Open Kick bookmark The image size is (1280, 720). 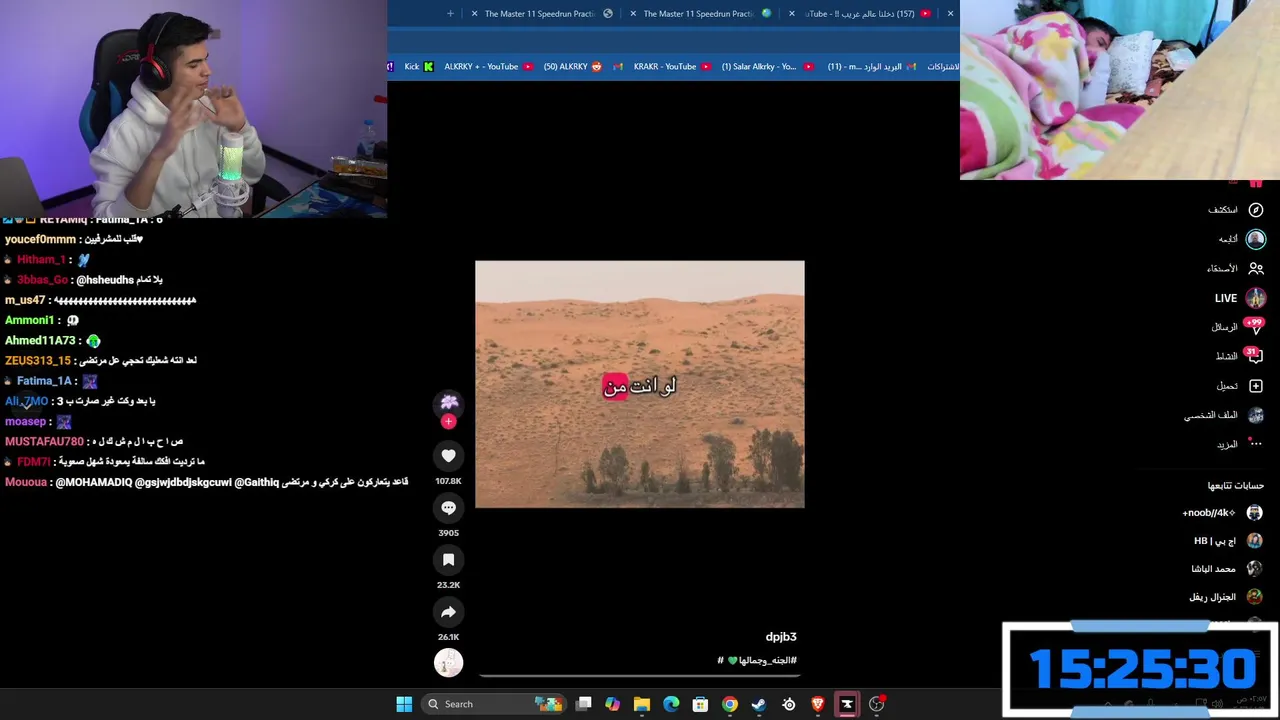[419, 67]
